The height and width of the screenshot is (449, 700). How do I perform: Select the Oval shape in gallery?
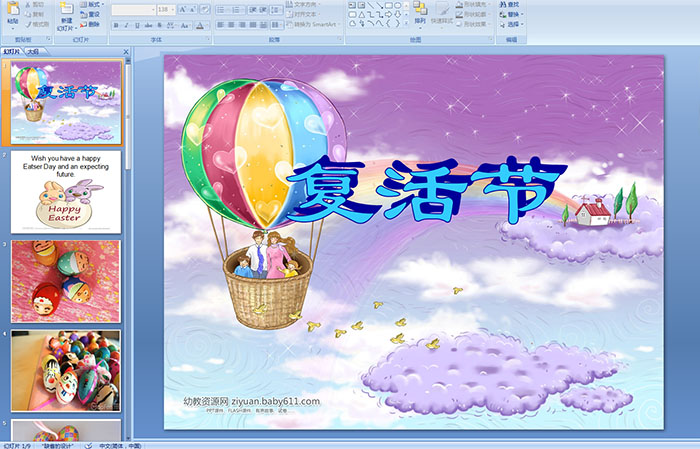coord(397,5)
